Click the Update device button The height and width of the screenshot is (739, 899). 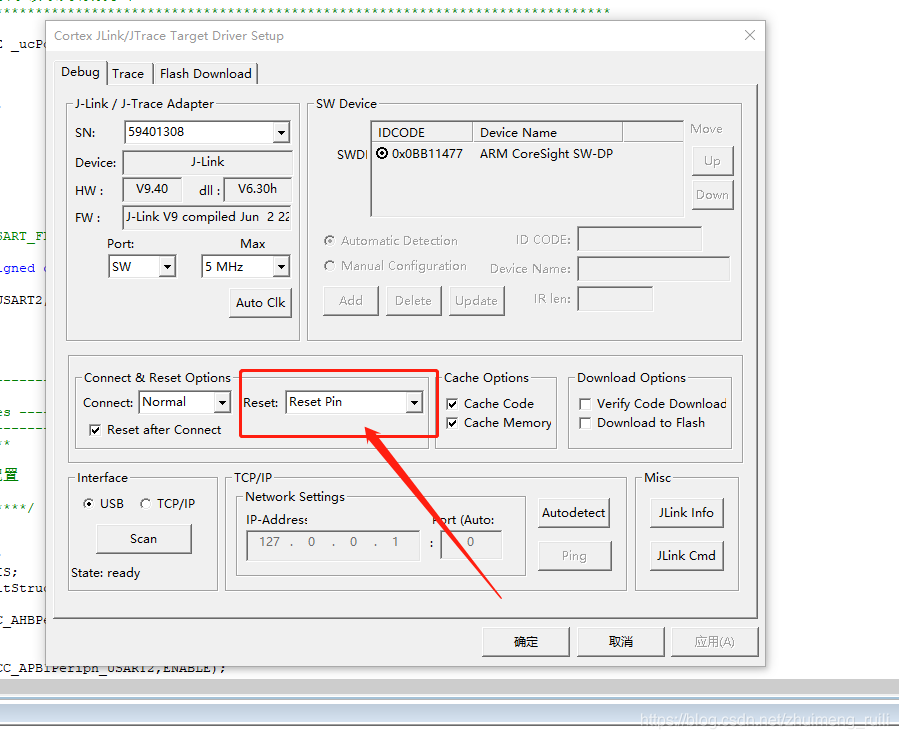coord(476,301)
